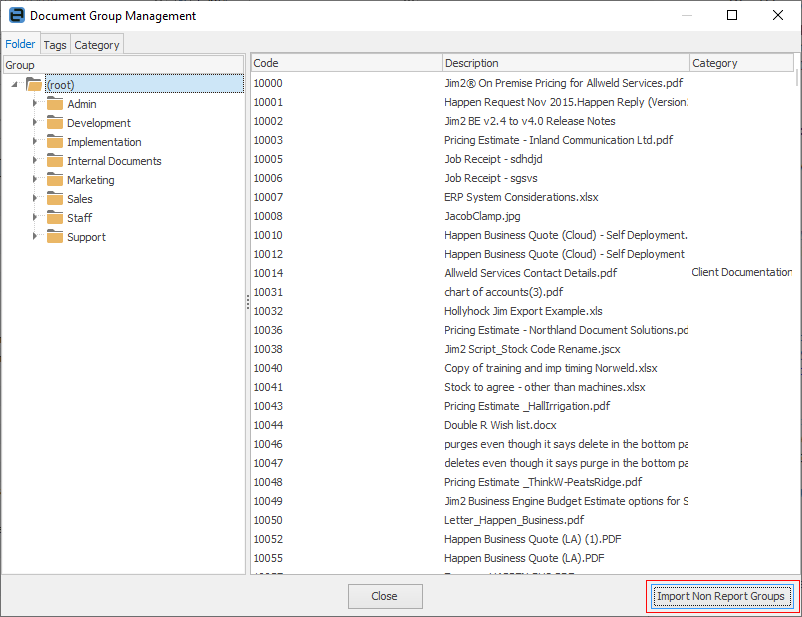Expand the Staff folder arrow

coord(35,218)
